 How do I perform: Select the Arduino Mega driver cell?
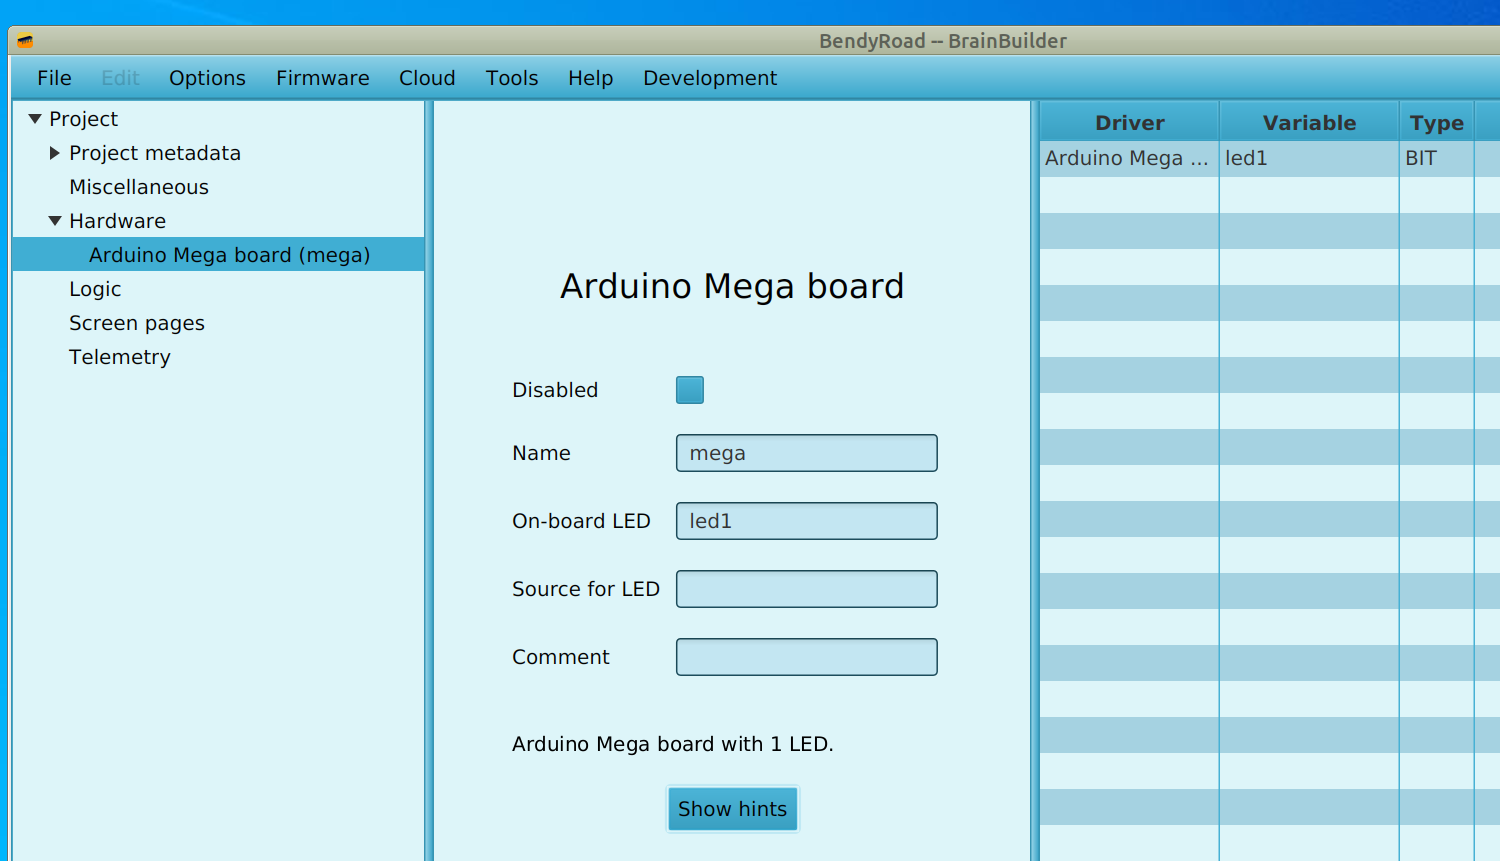tap(1129, 158)
